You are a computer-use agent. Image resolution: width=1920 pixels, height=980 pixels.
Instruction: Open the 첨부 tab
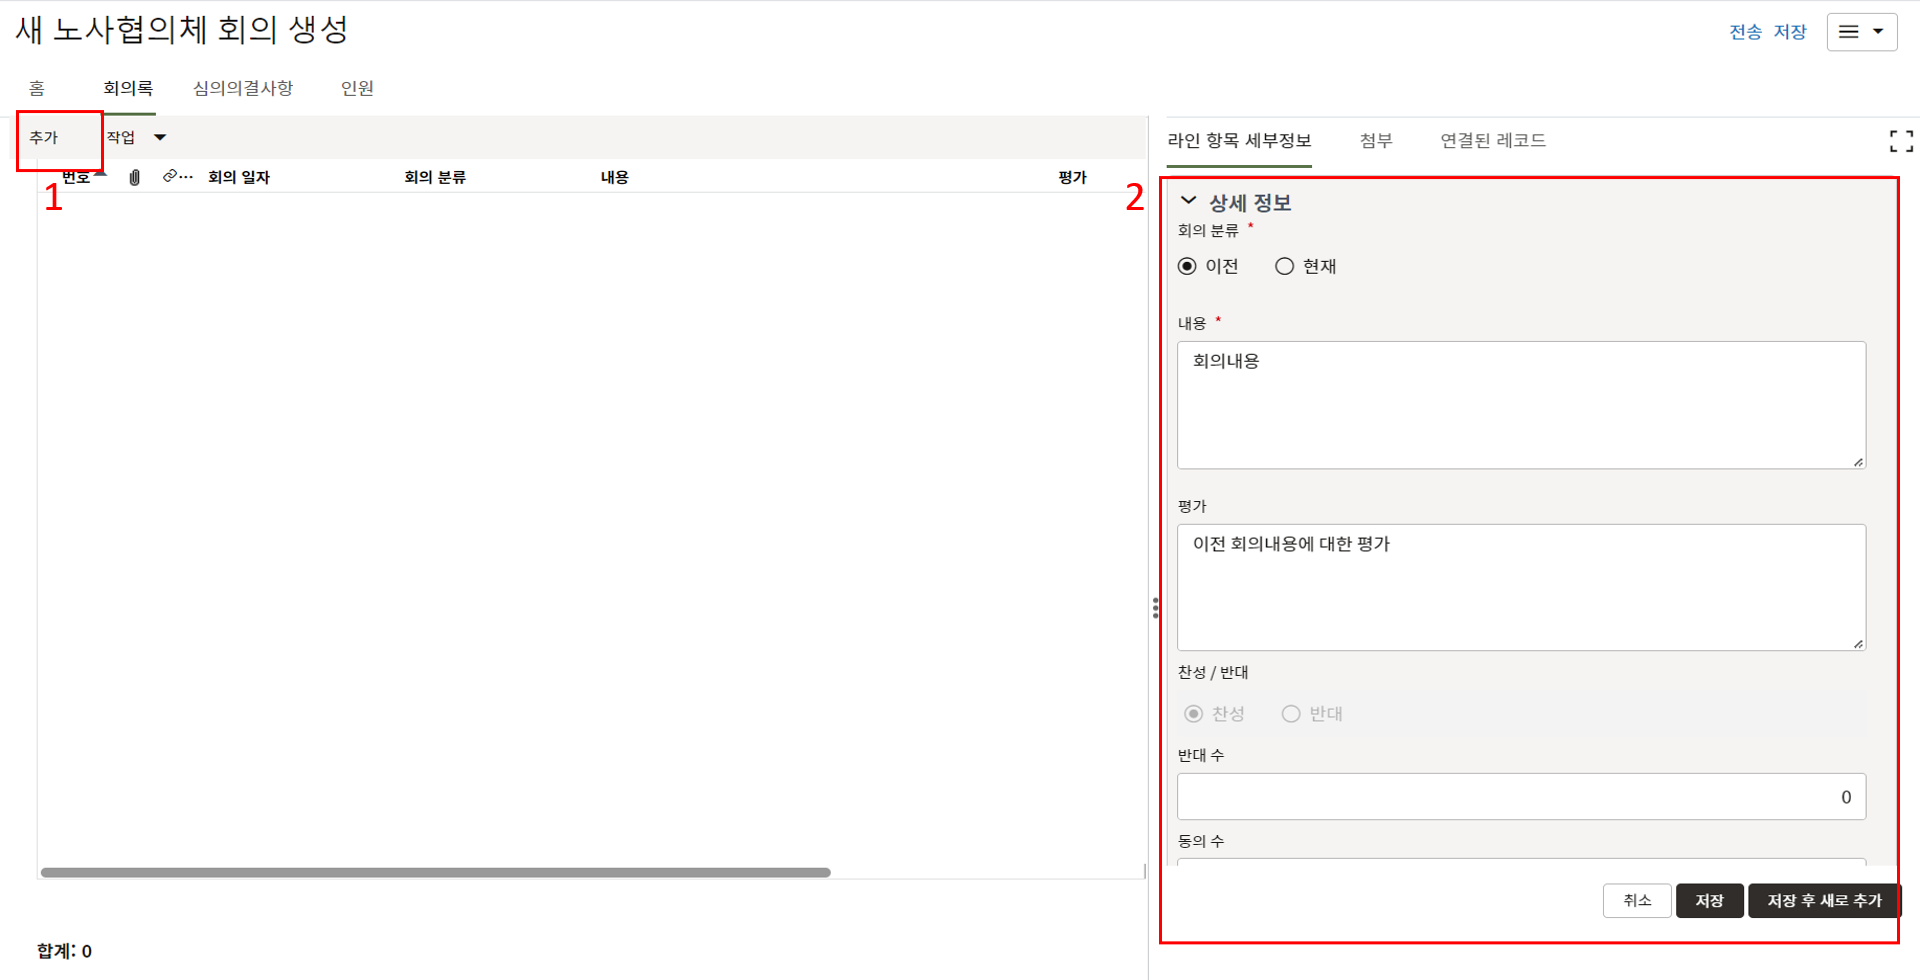coord(1375,141)
